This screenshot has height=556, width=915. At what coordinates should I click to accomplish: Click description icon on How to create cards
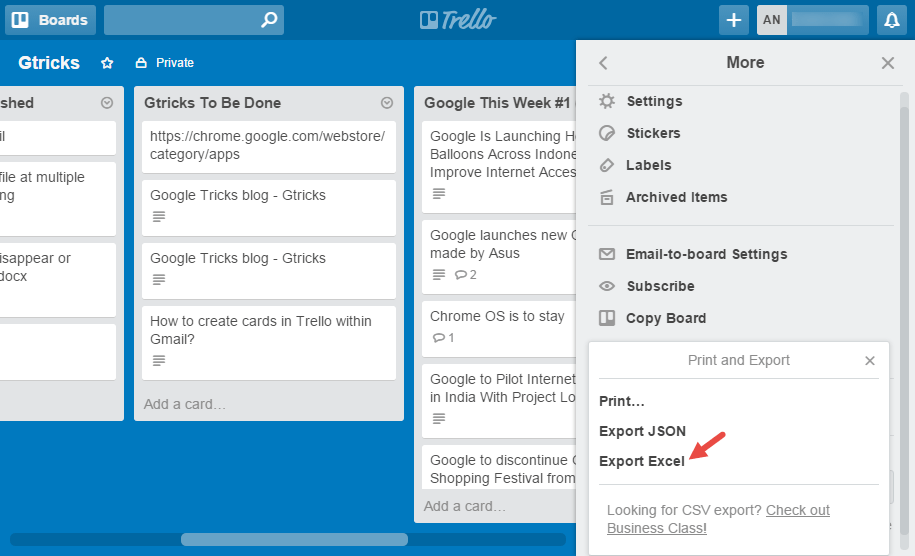tap(159, 361)
